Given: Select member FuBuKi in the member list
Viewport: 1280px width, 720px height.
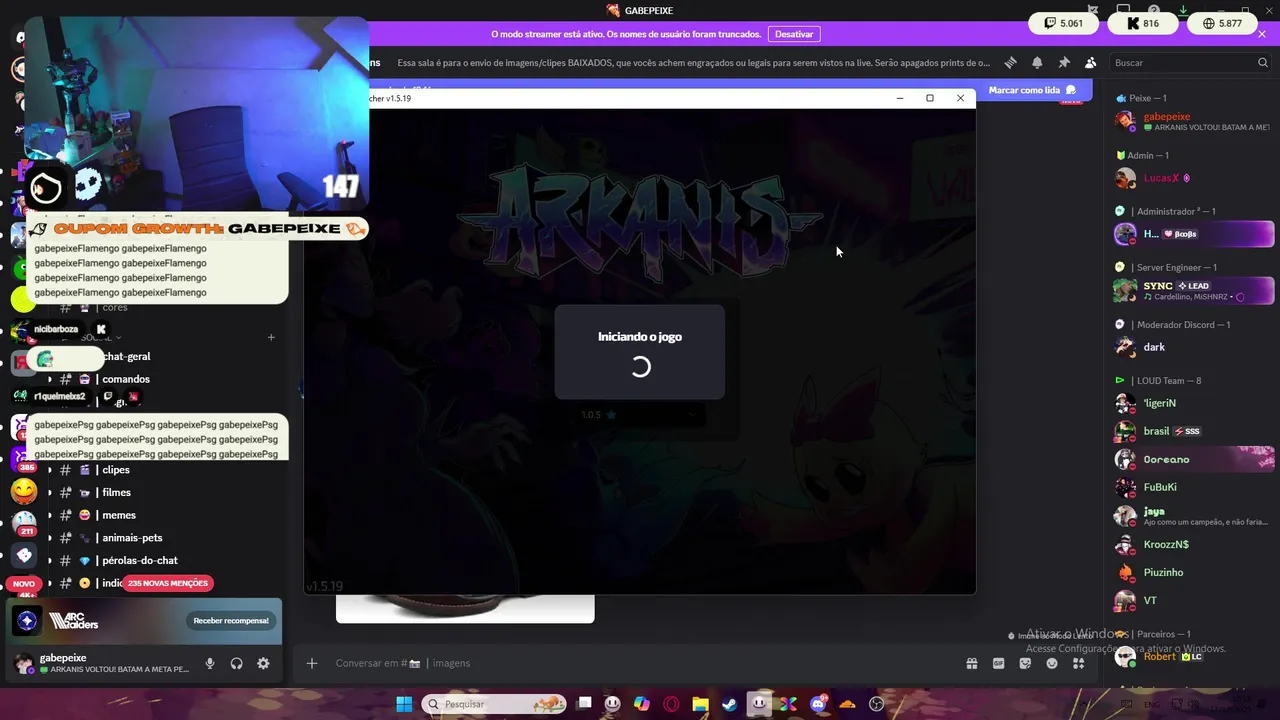Looking at the screenshot, I should coord(1193,487).
